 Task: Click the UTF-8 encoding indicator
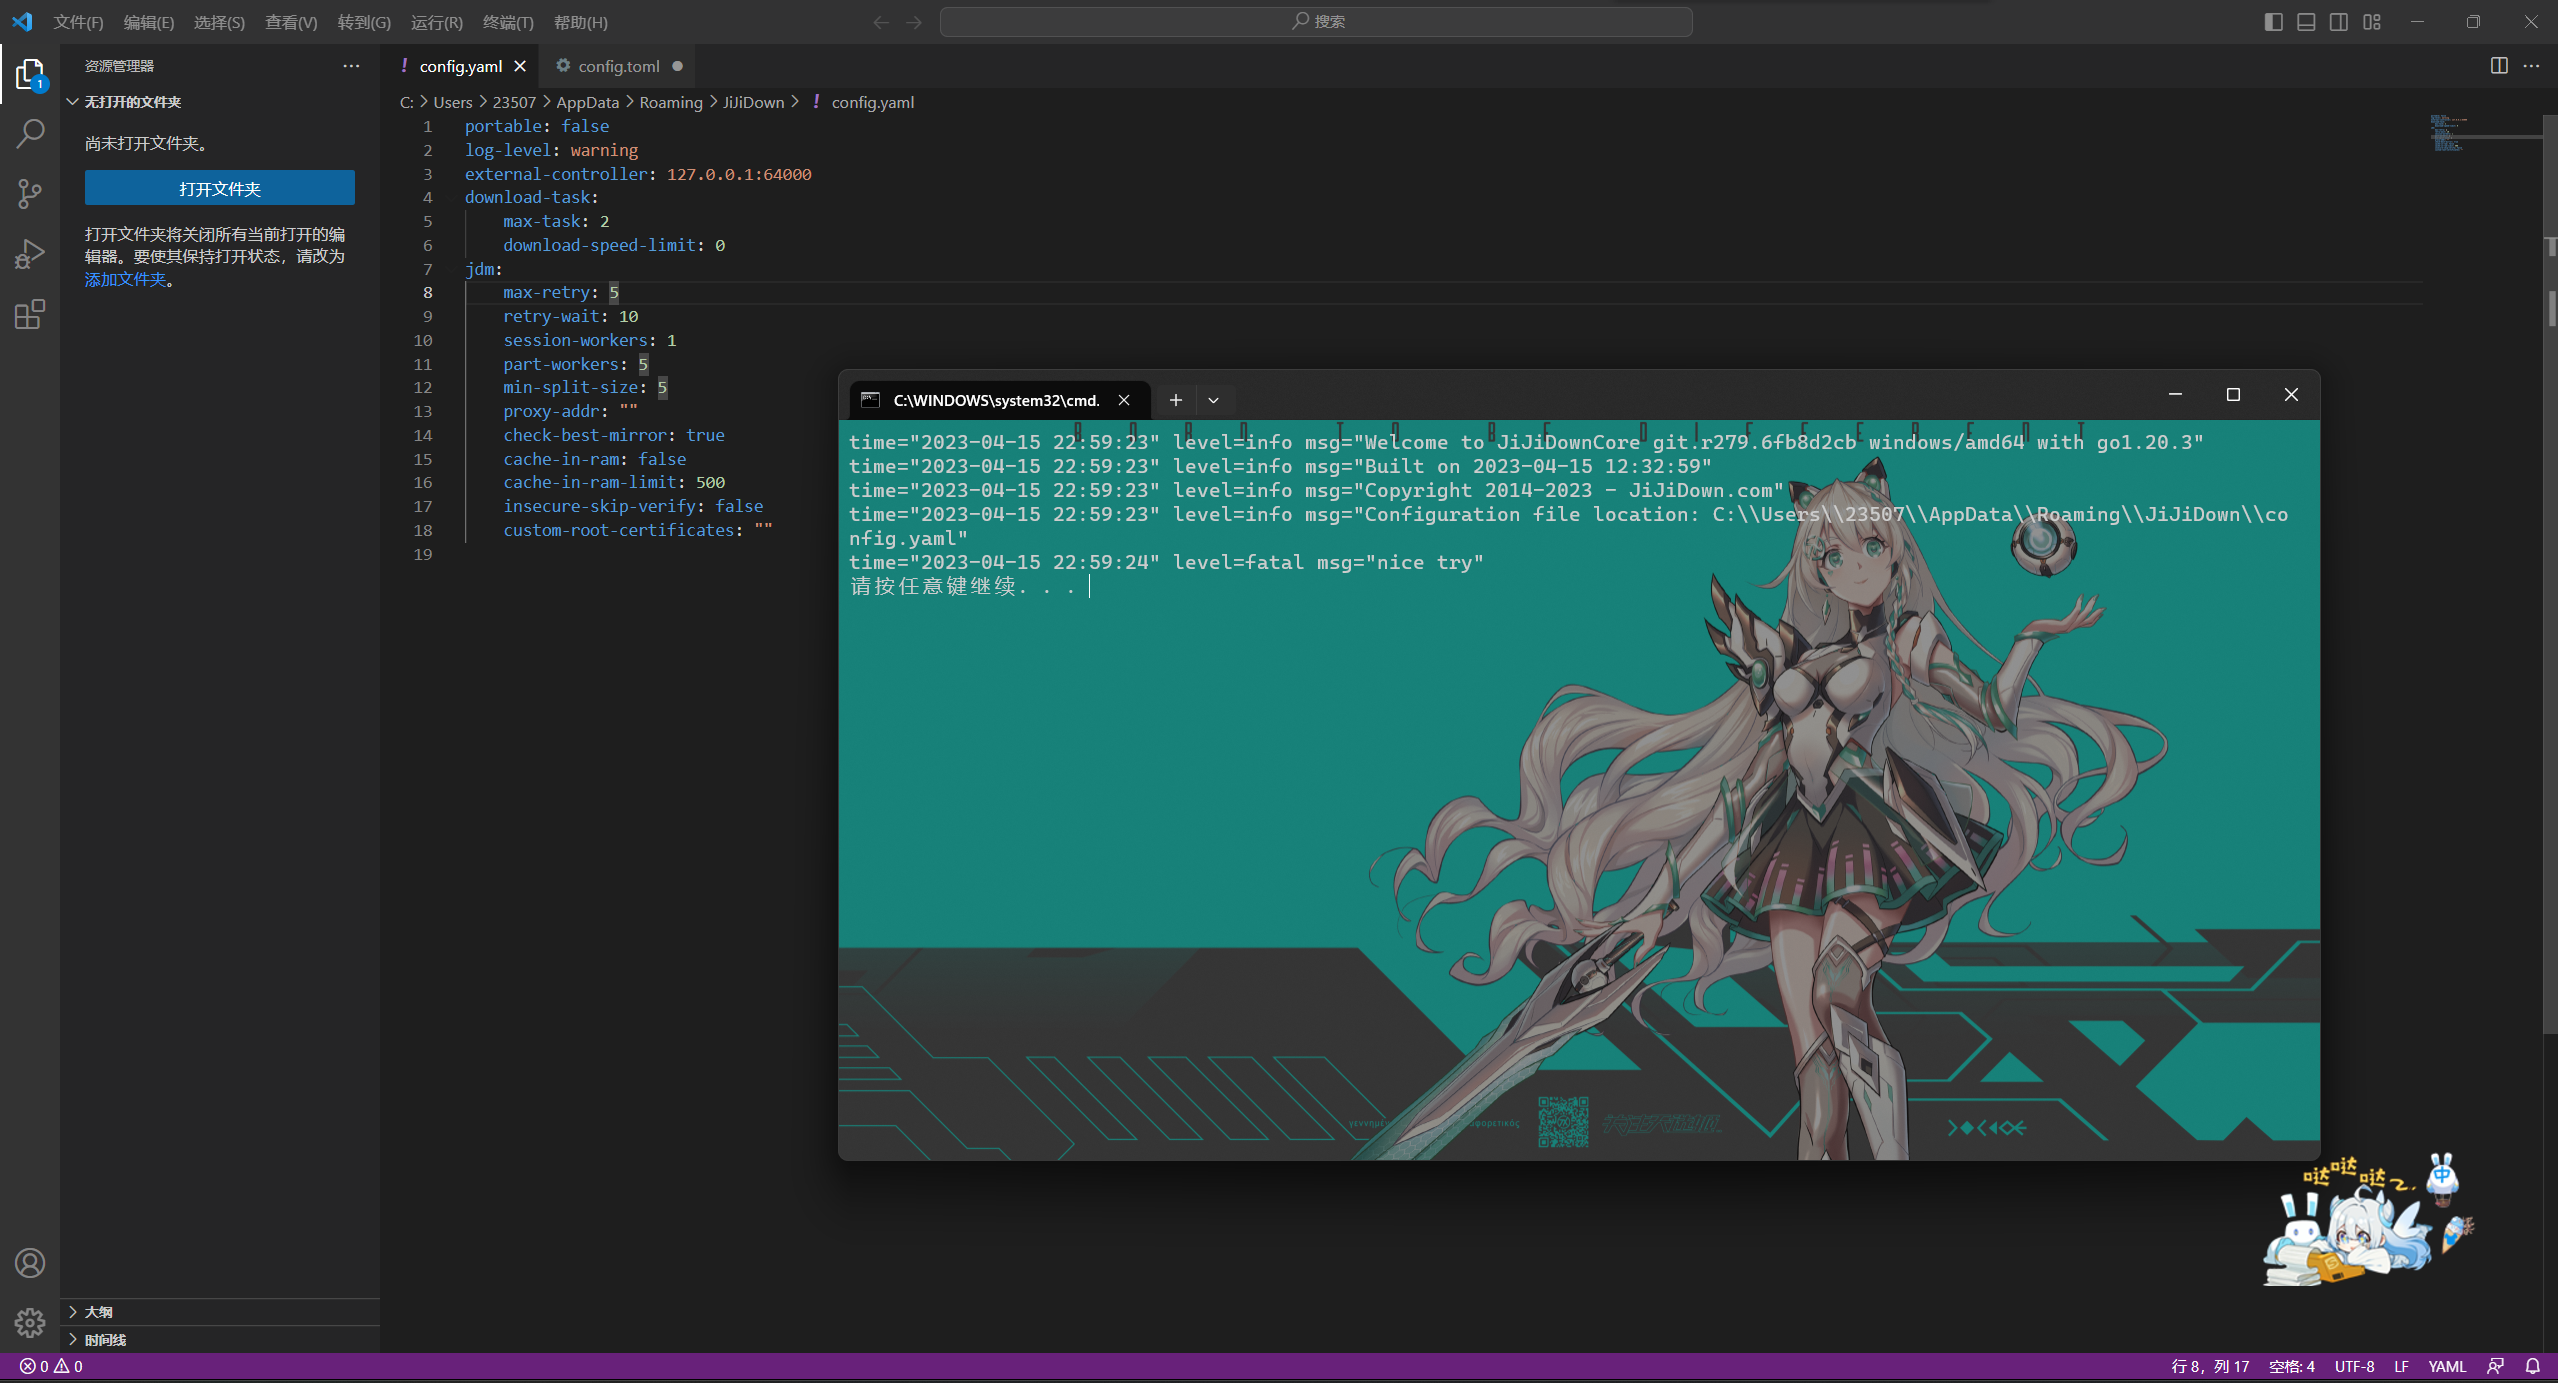coord(2354,1366)
